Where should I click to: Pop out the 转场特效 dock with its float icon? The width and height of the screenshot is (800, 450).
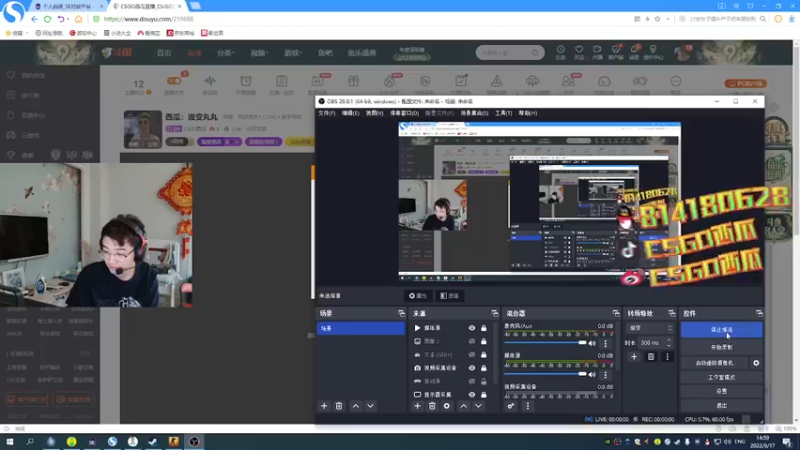pos(672,313)
